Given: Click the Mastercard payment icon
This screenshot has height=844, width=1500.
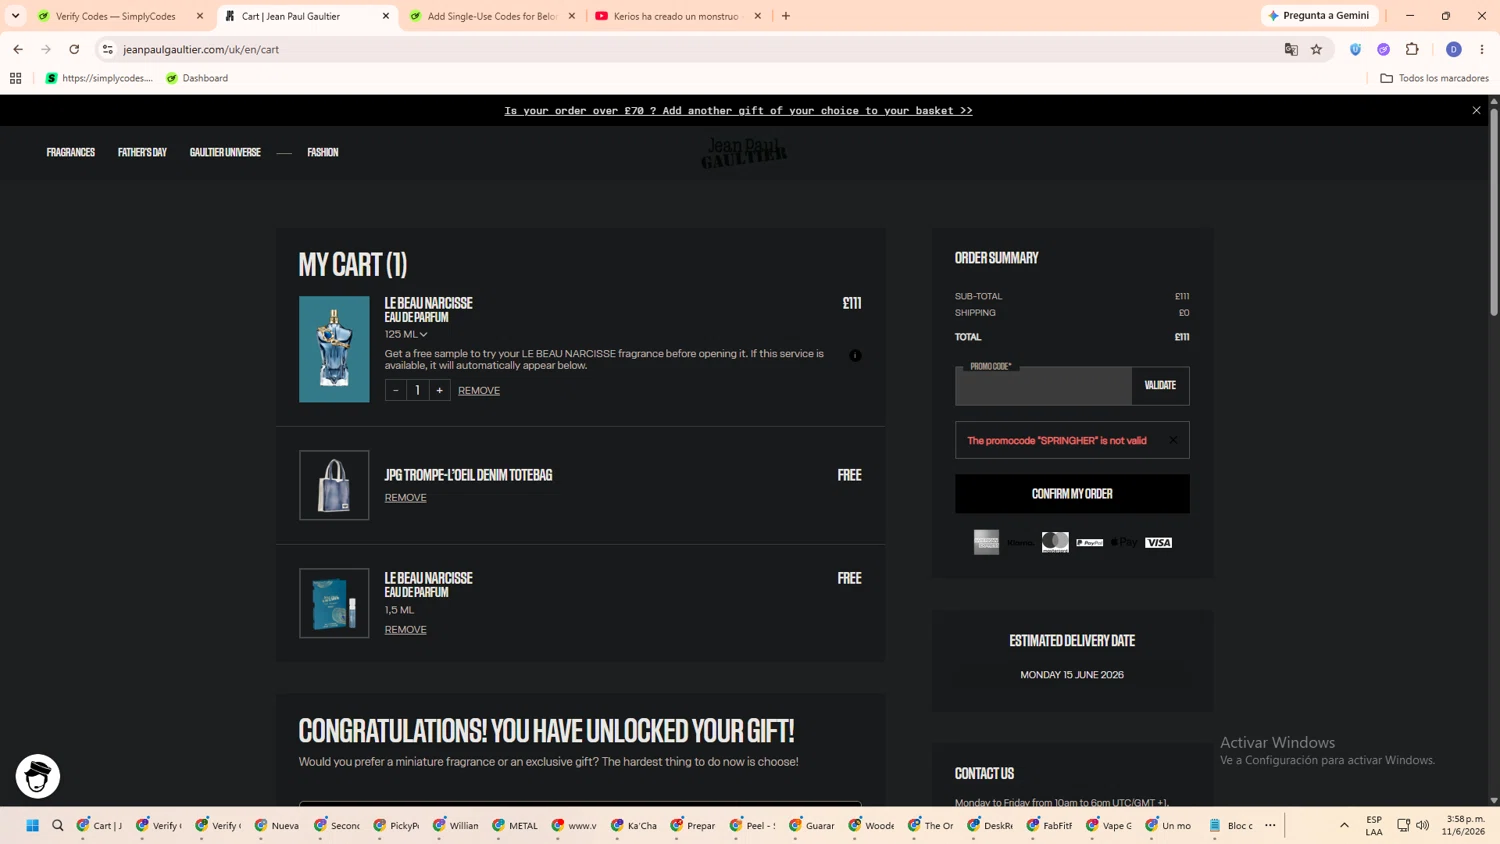Looking at the screenshot, I should click(x=1055, y=542).
